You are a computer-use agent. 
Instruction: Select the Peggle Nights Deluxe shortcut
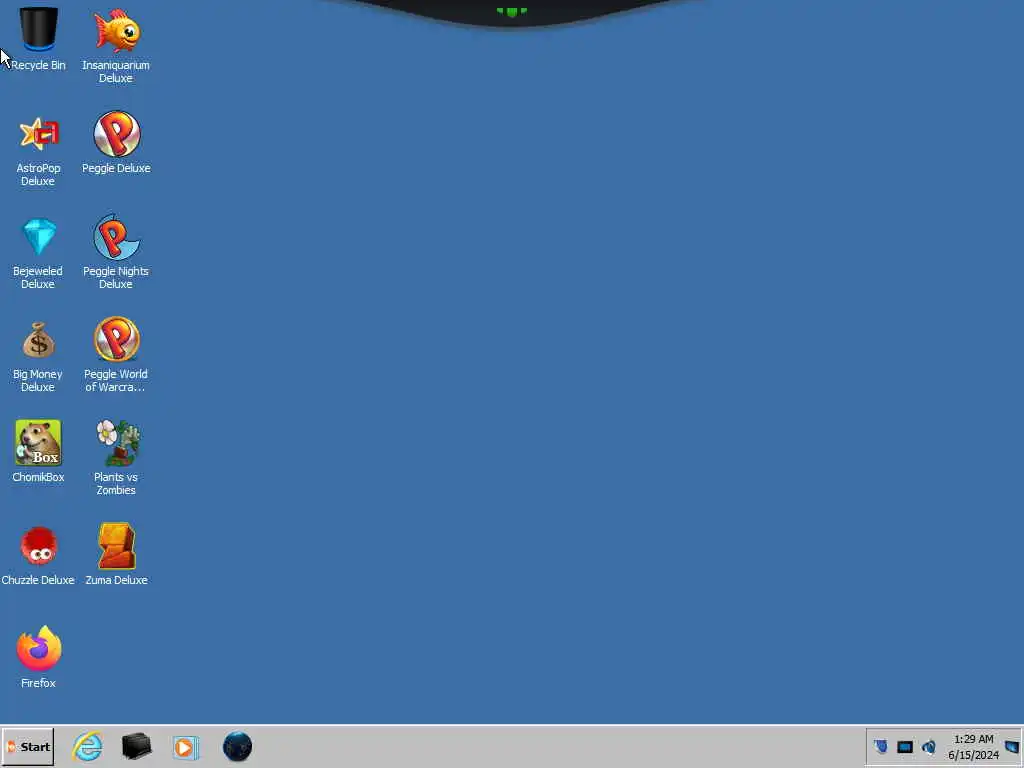[116, 252]
